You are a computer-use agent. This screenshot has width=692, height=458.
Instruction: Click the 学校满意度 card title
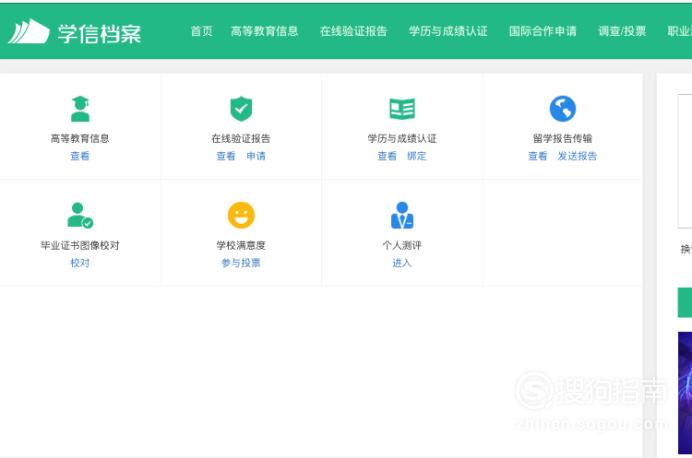241,245
